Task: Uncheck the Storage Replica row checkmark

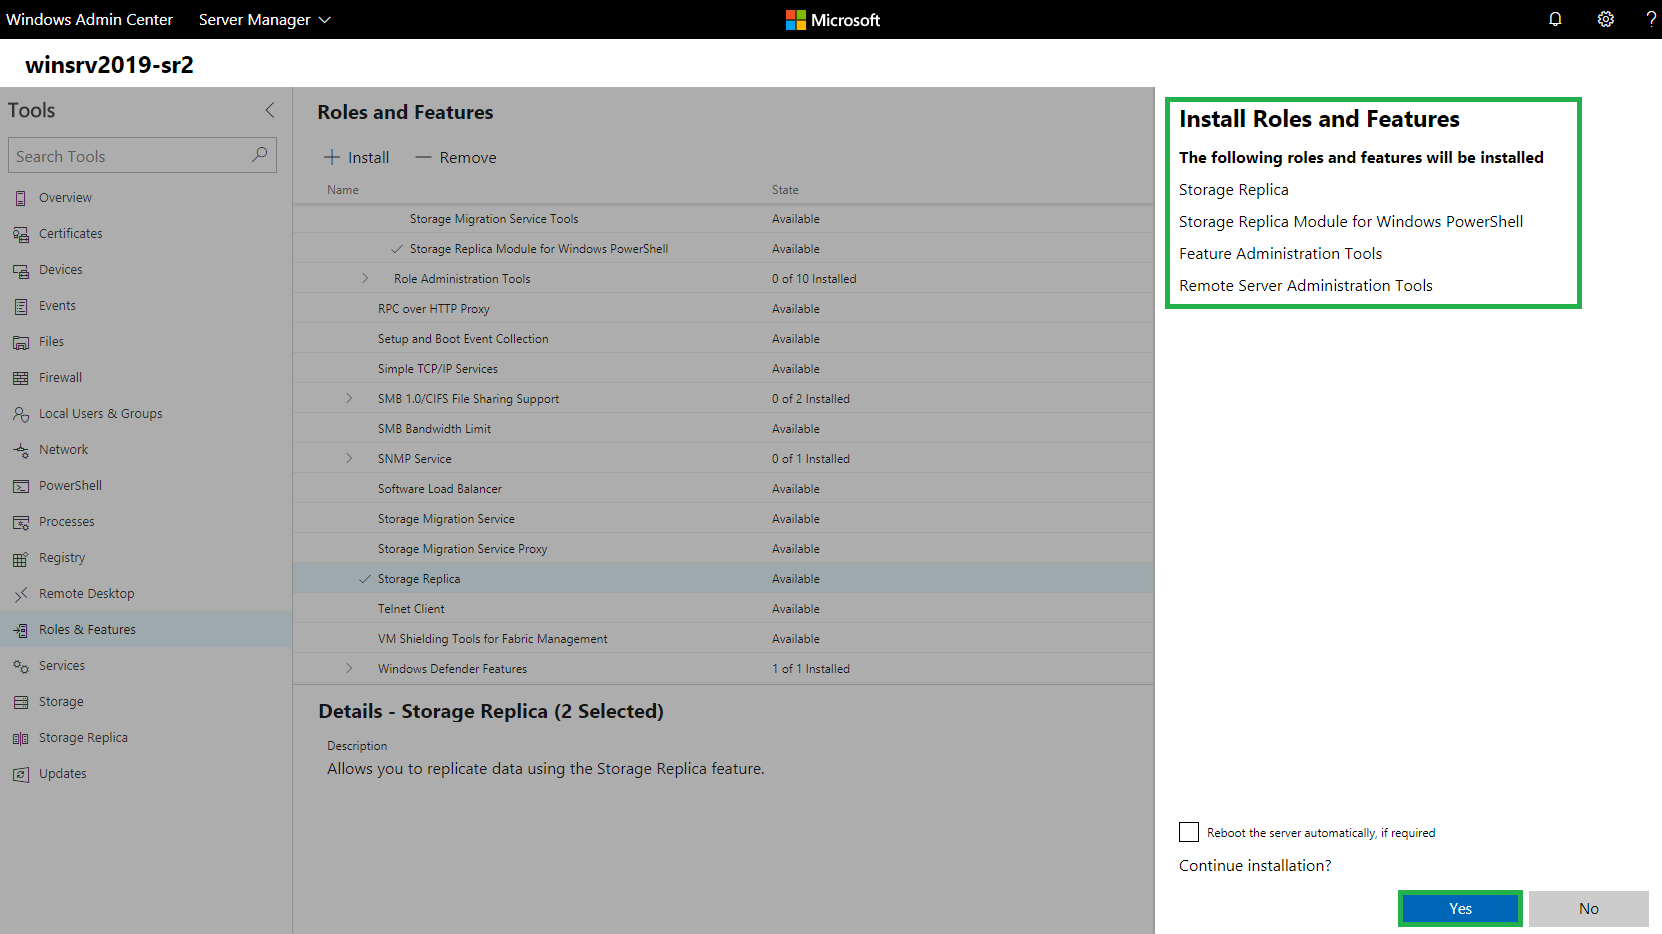Action: point(365,579)
